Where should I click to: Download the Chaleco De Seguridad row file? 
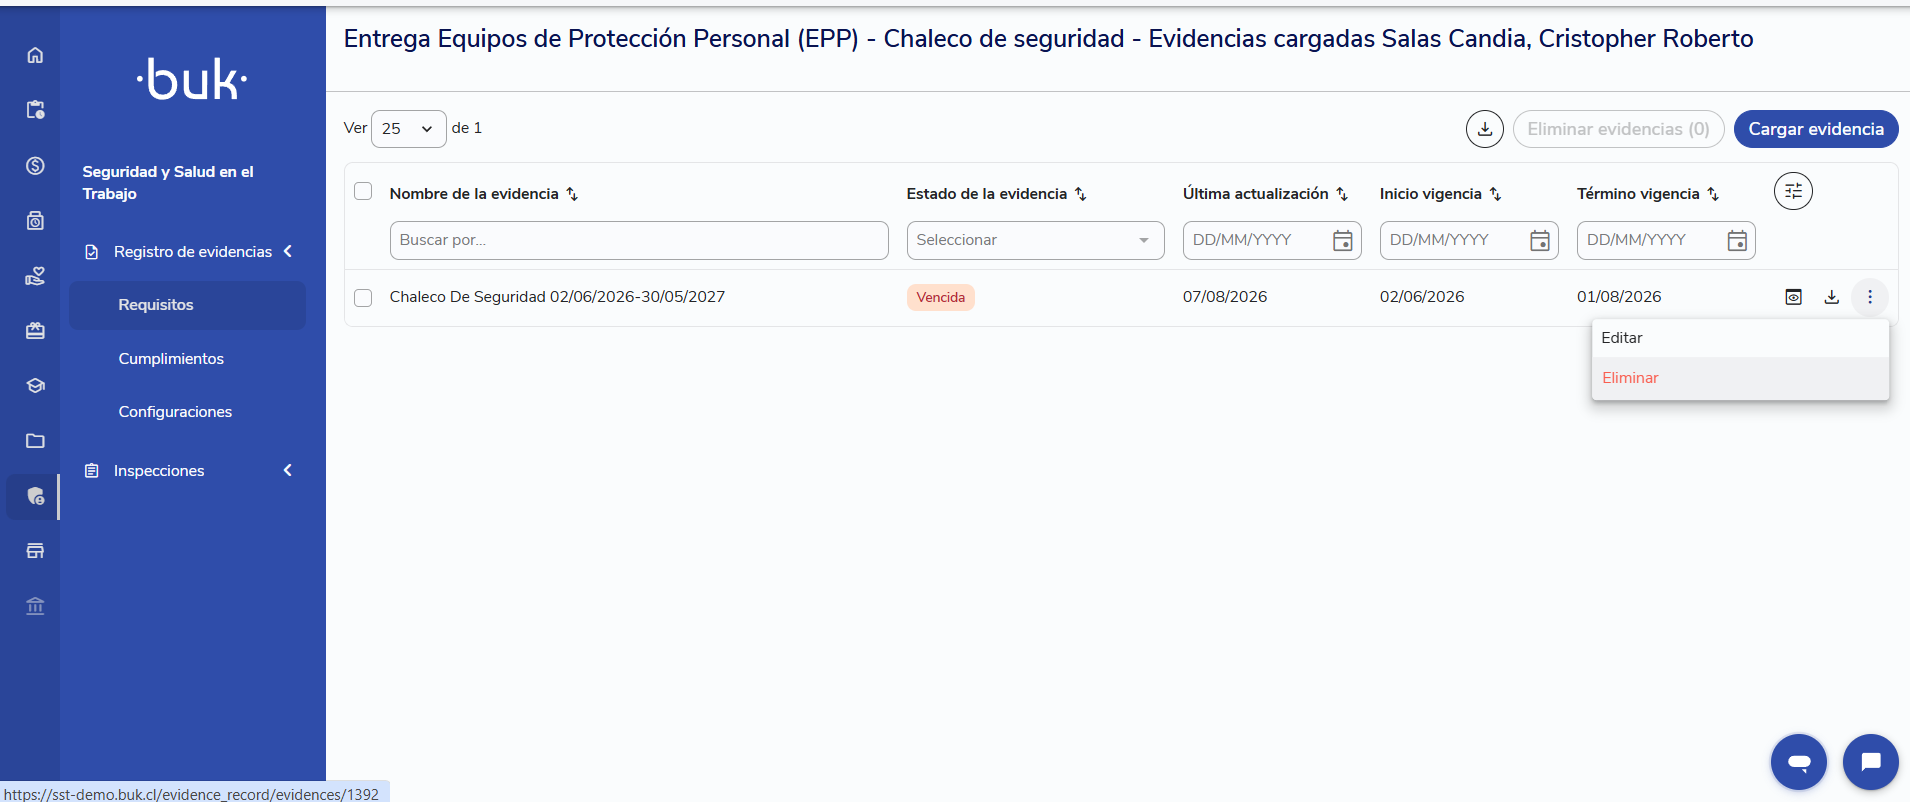coord(1832,297)
